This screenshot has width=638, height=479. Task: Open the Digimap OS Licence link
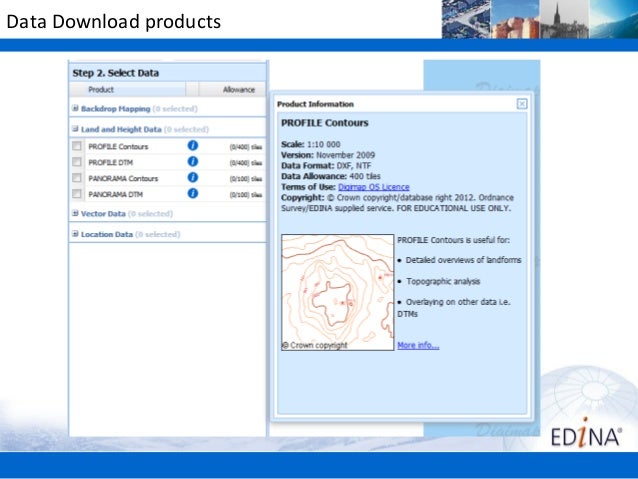coord(374,187)
